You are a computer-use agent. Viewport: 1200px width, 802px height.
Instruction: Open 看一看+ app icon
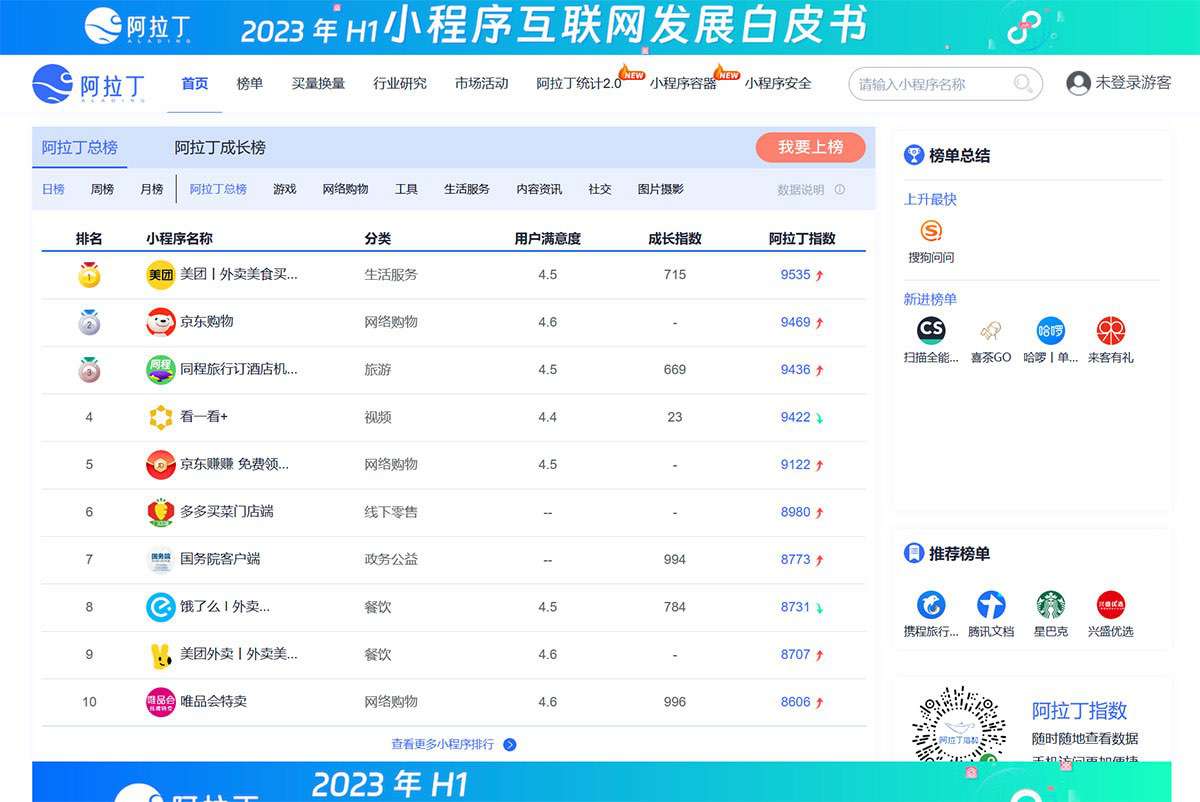(160, 417)
